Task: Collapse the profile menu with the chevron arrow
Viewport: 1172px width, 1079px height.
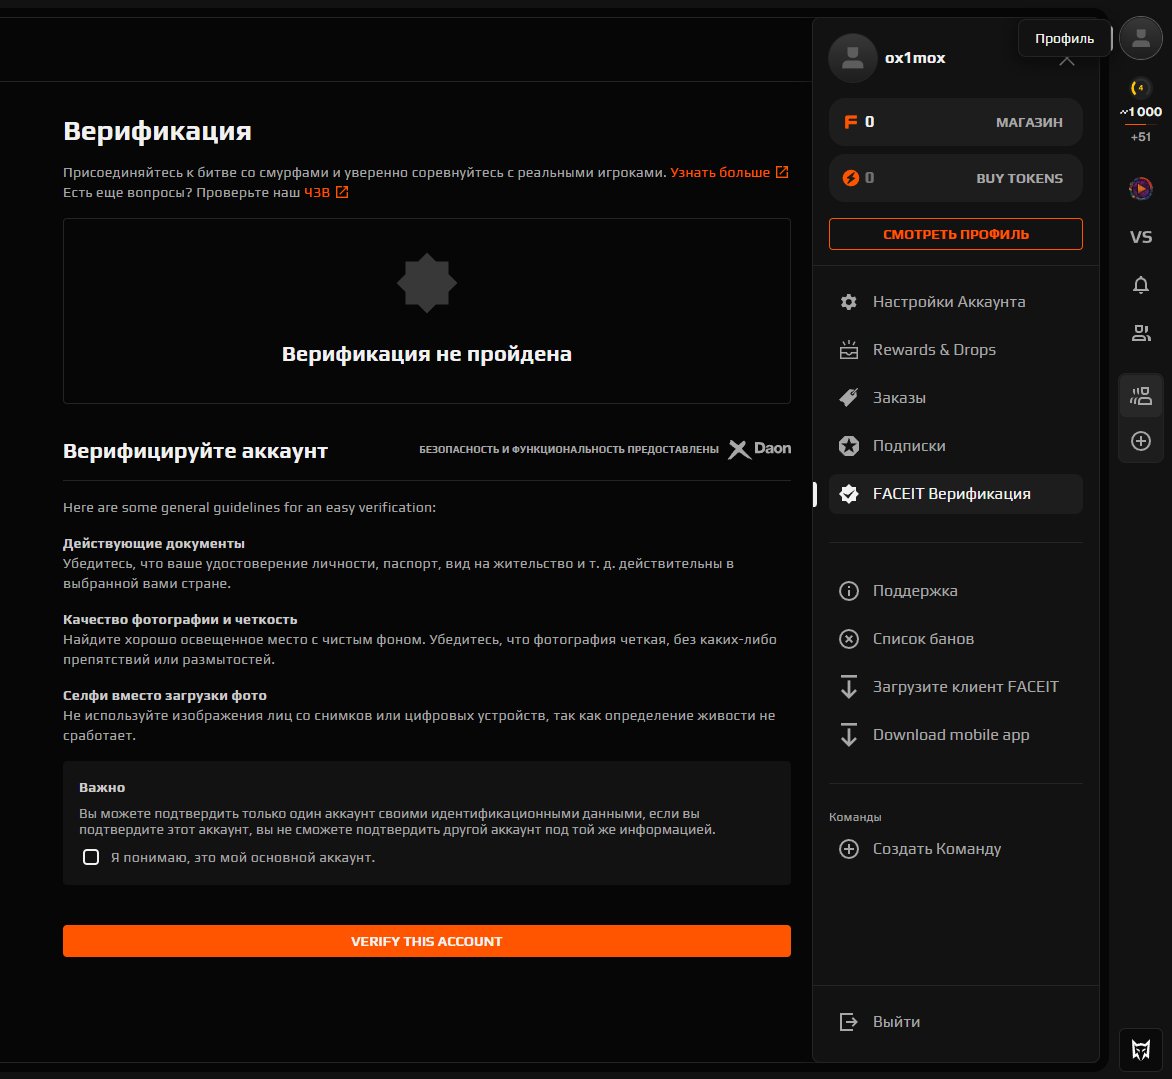Action: point(1066,60)
